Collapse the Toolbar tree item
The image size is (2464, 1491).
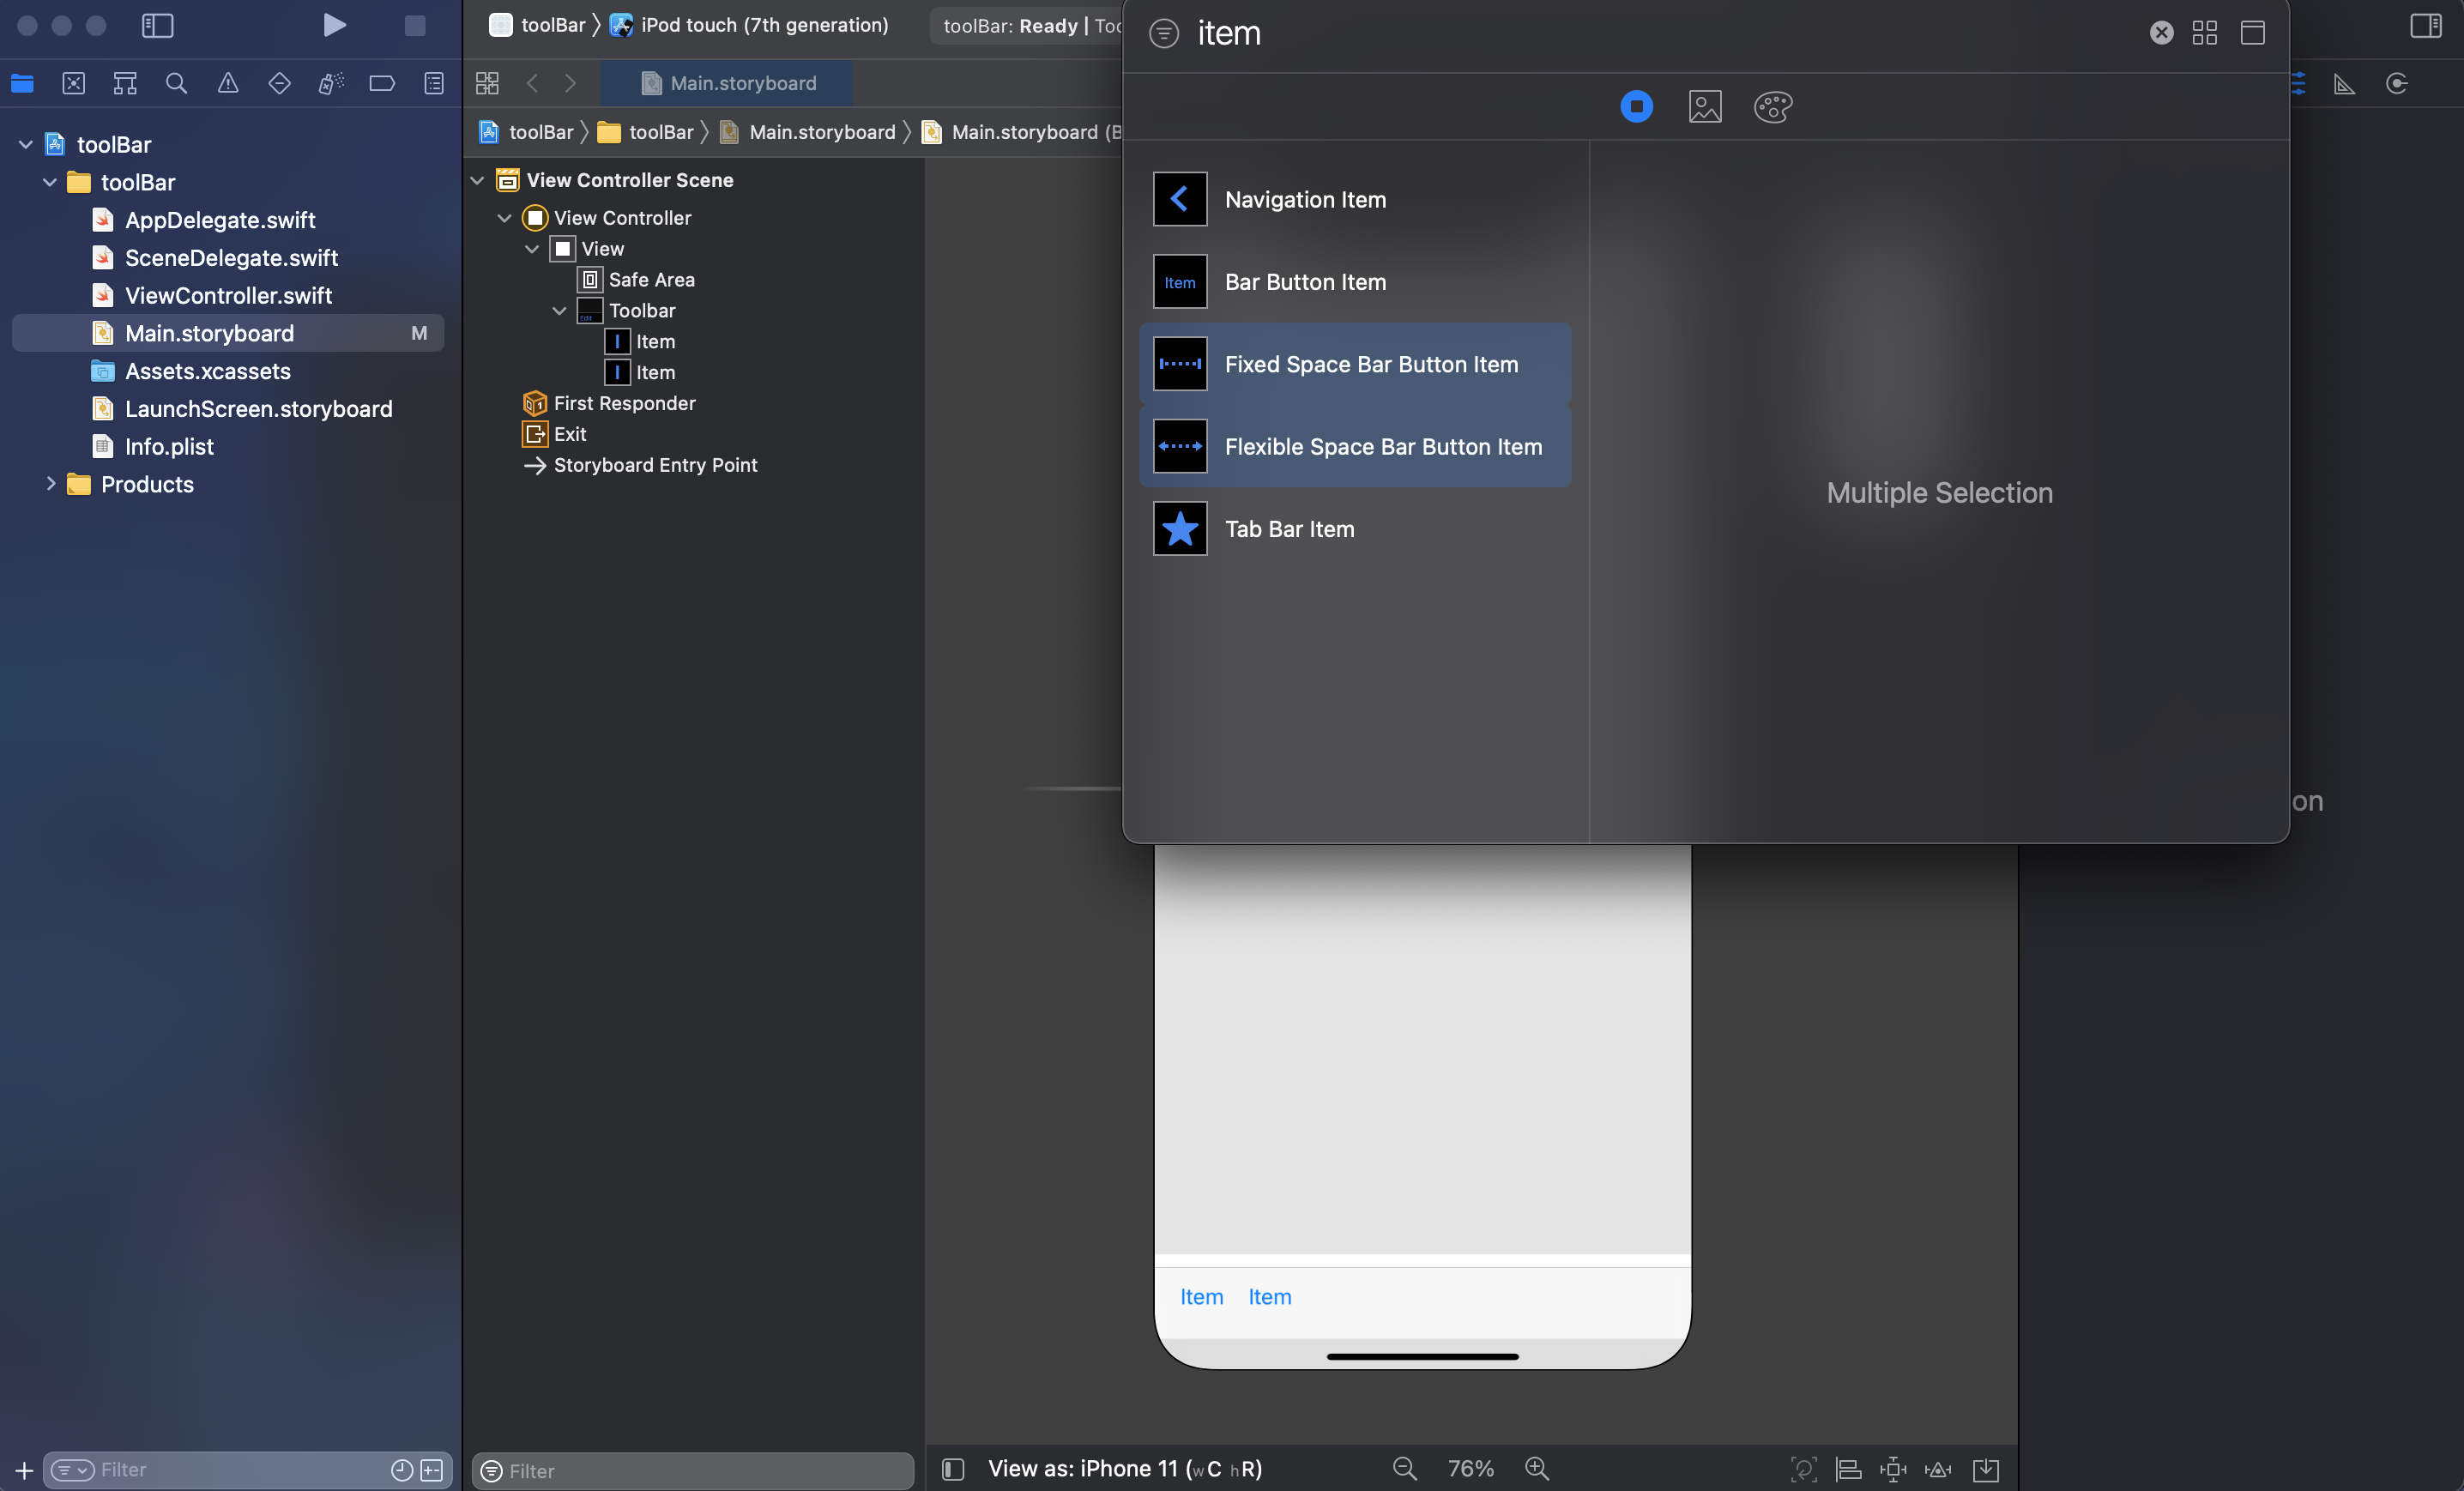click(x=559, y=311)
